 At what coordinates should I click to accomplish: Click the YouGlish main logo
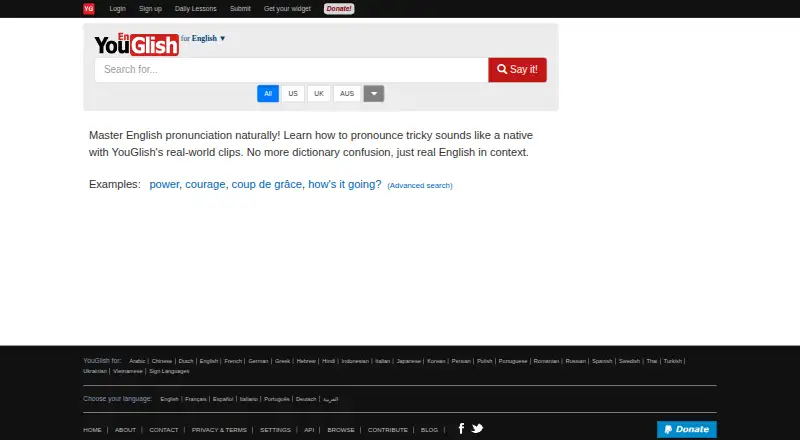pyautogui.click(x=137, y=44)
